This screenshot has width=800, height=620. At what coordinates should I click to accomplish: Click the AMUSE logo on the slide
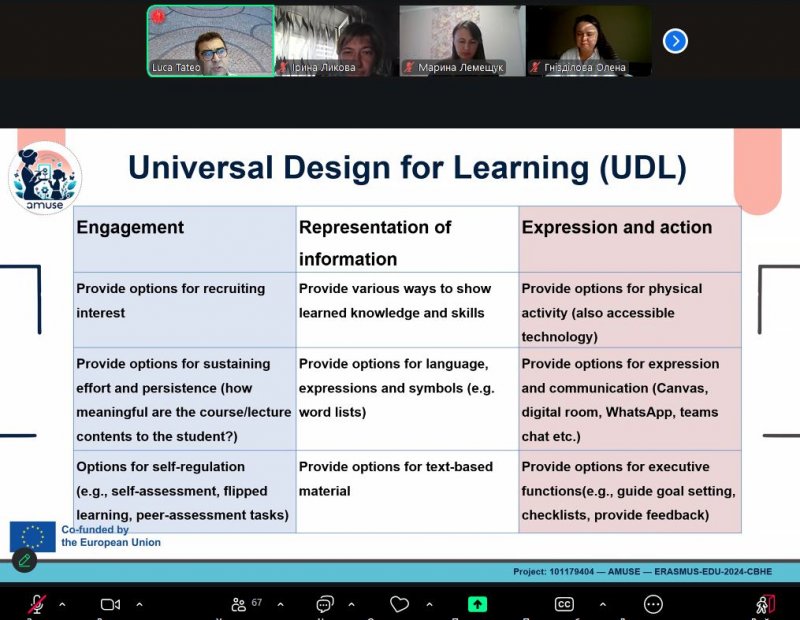45,178
